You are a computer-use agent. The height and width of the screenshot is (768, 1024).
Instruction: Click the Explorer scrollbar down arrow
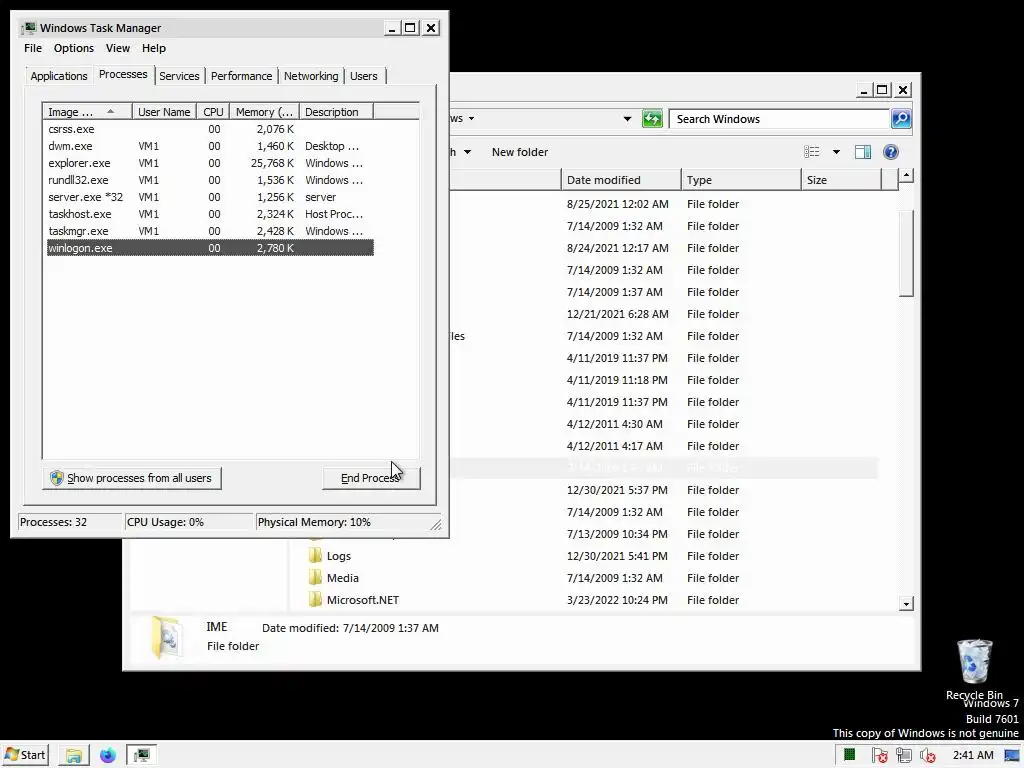[906, 604]
